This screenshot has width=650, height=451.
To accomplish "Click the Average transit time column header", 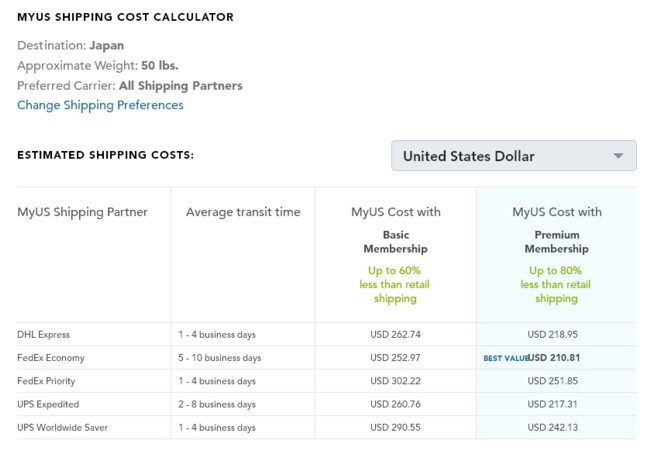I will [x=243, y=212].
